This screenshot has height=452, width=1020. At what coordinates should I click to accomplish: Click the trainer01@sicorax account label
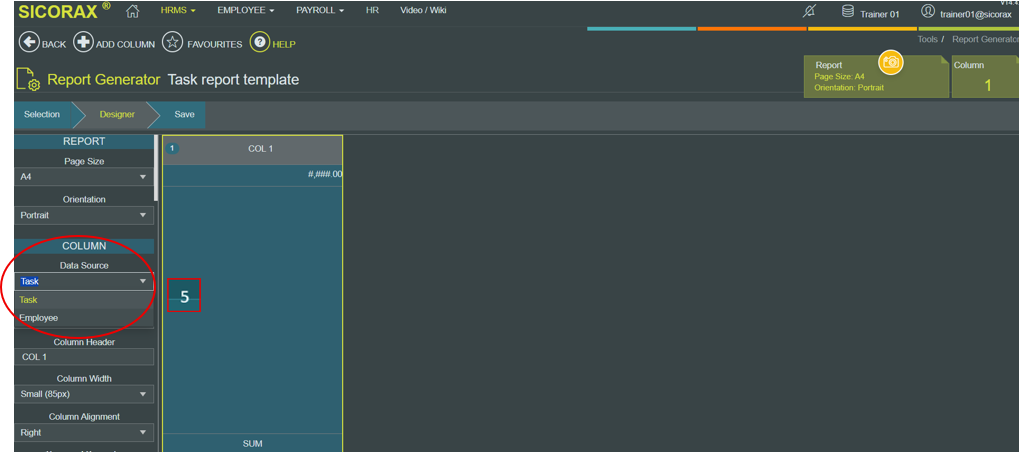point(976,14)
